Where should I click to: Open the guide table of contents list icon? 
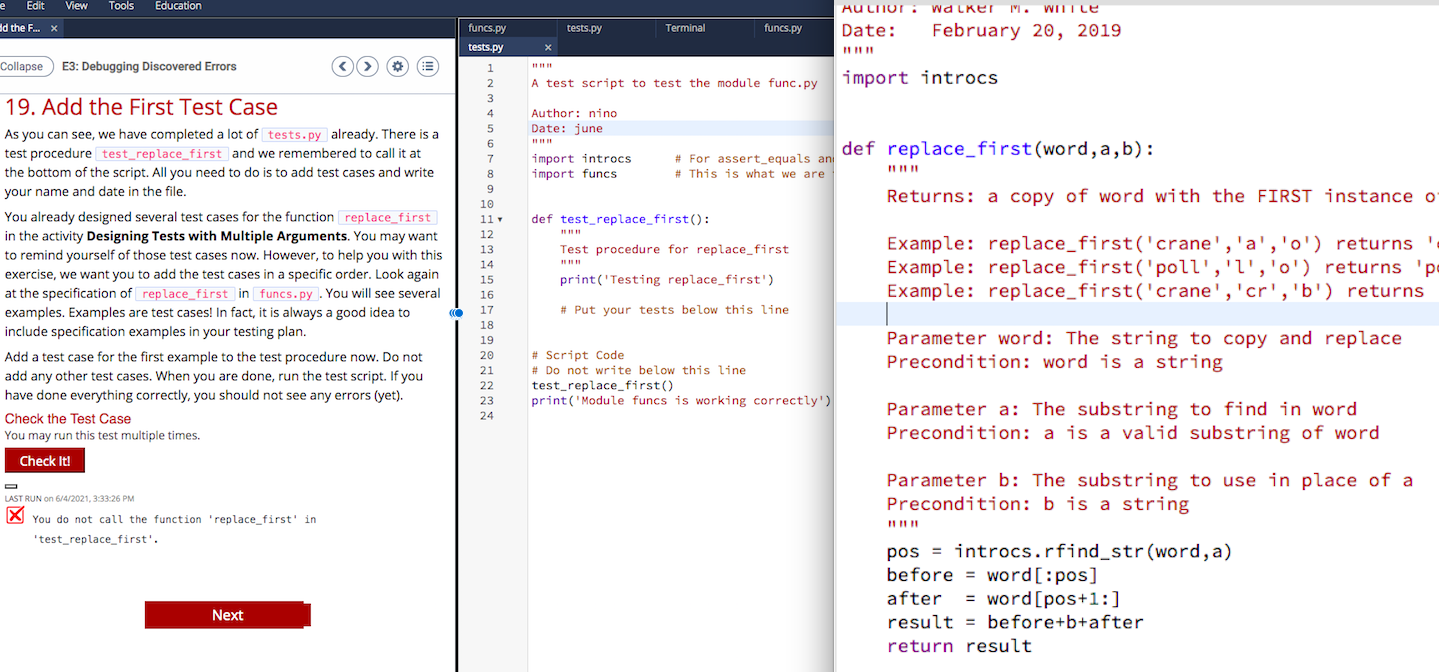428,67
